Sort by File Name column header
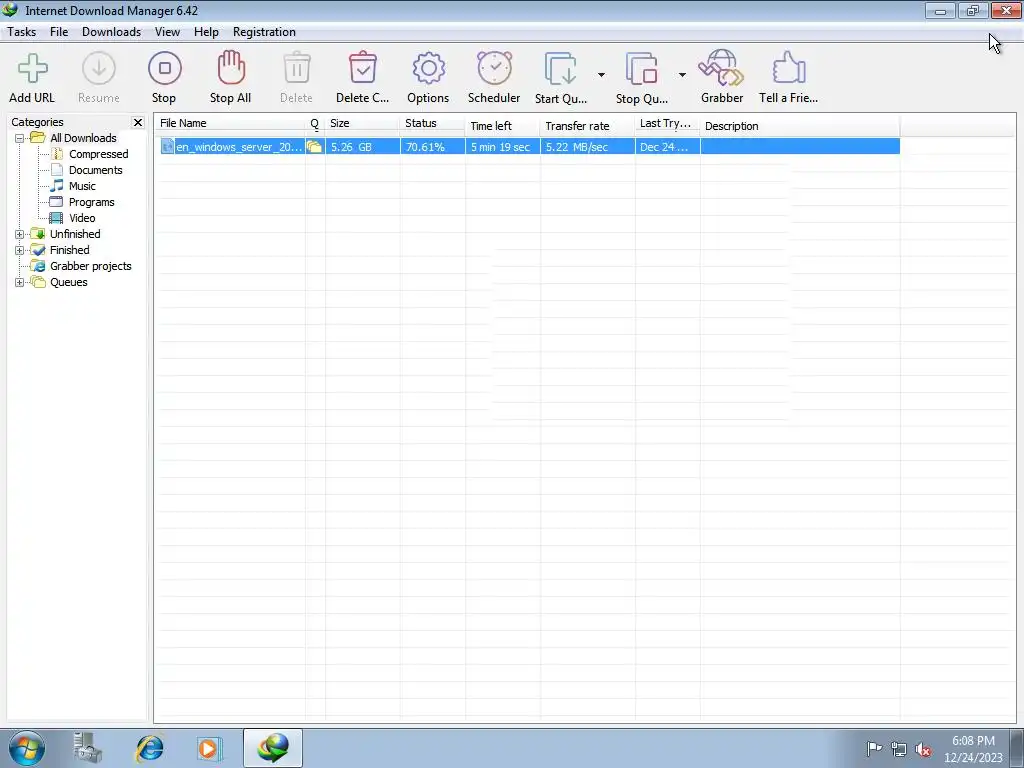Viewport: 1024px width, 768px height. 230,123
